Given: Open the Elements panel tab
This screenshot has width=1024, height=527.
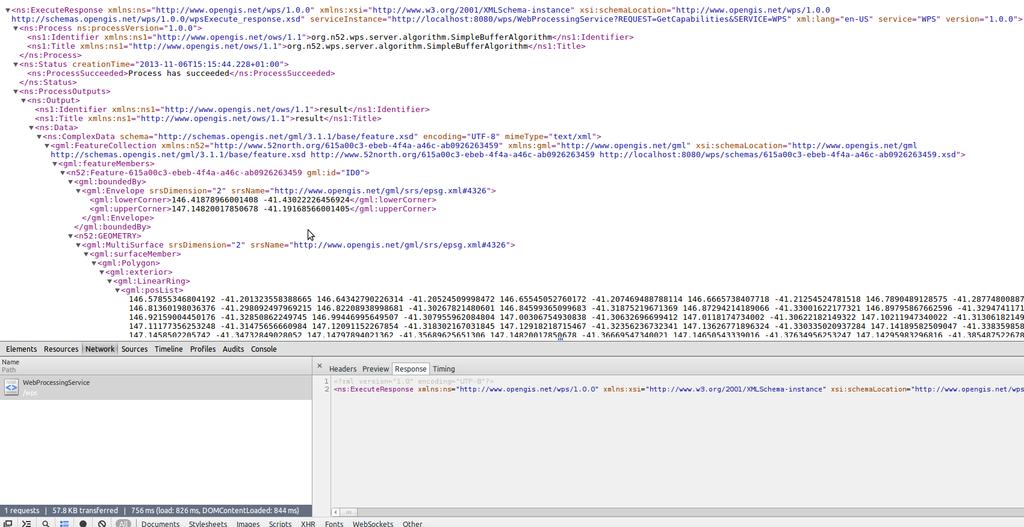Looking at the screenshot, I should tap(21, 349).
